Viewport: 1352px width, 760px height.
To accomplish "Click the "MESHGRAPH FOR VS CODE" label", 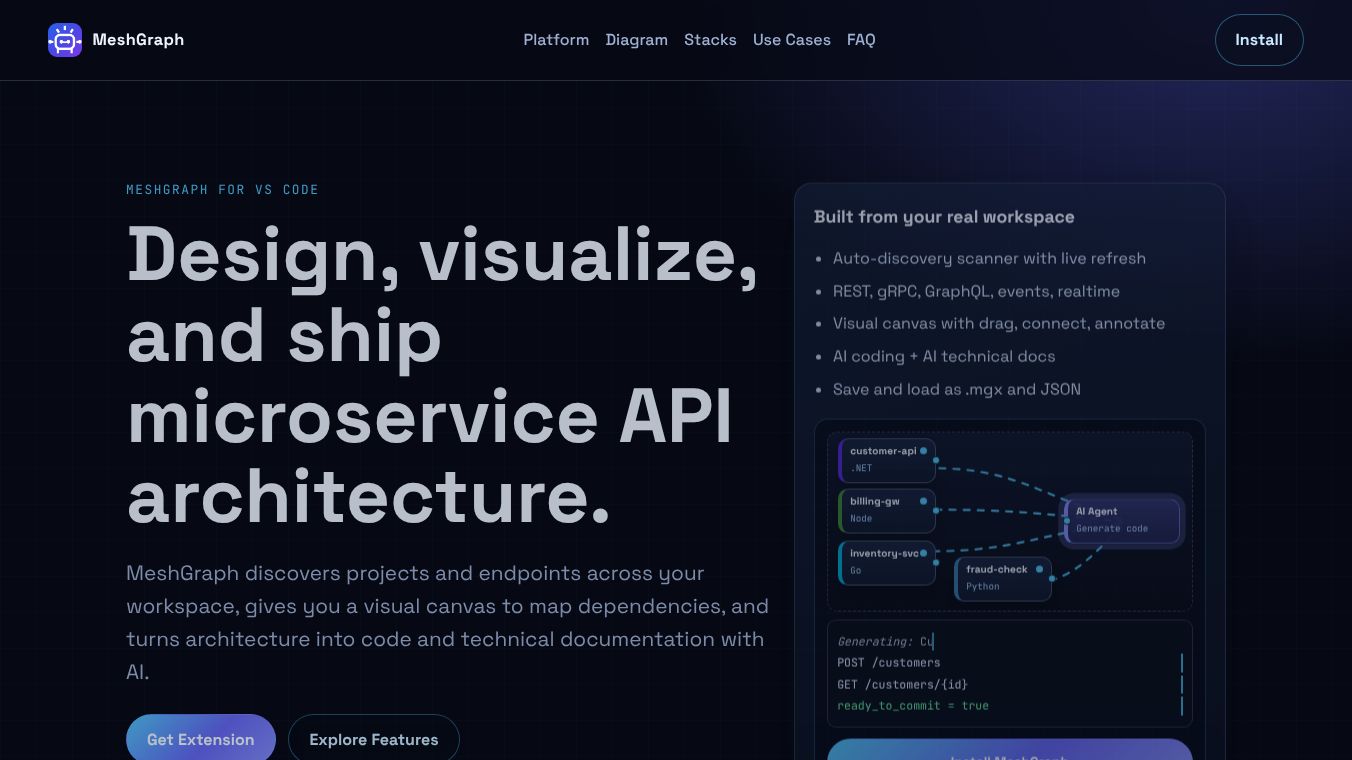I will 222,190.
